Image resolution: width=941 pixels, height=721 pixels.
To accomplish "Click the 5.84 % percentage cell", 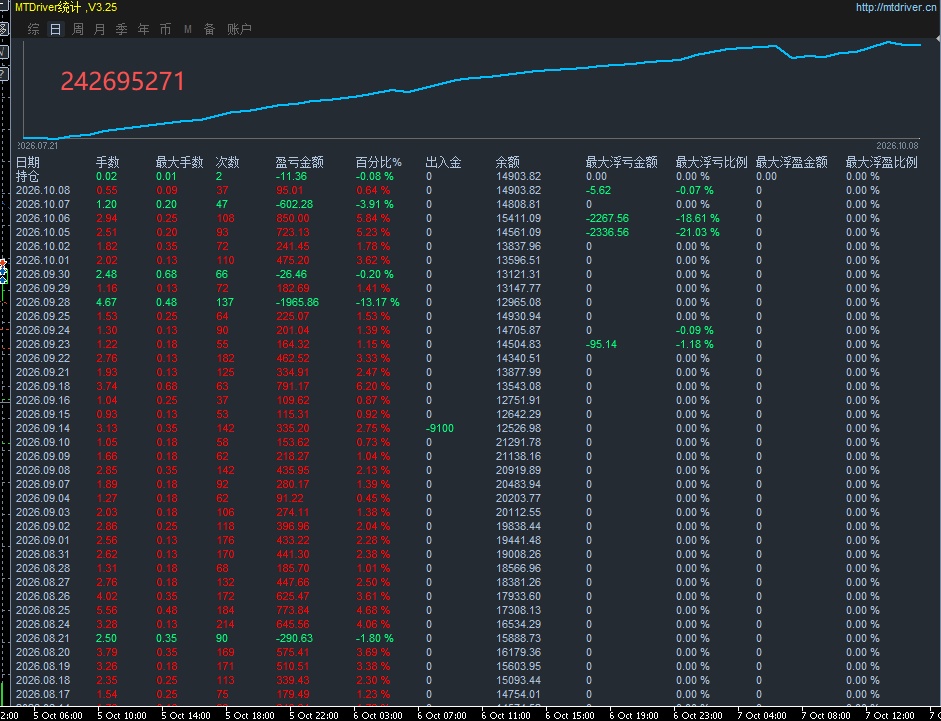I will 373,218.
